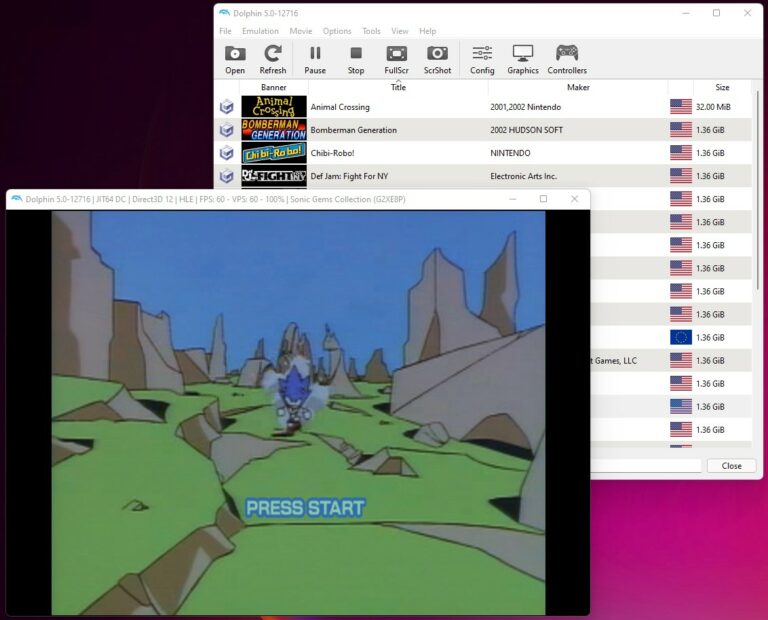
Task: Select the Animal Crossing banner thumbnail
Action: tap(274, 107)
